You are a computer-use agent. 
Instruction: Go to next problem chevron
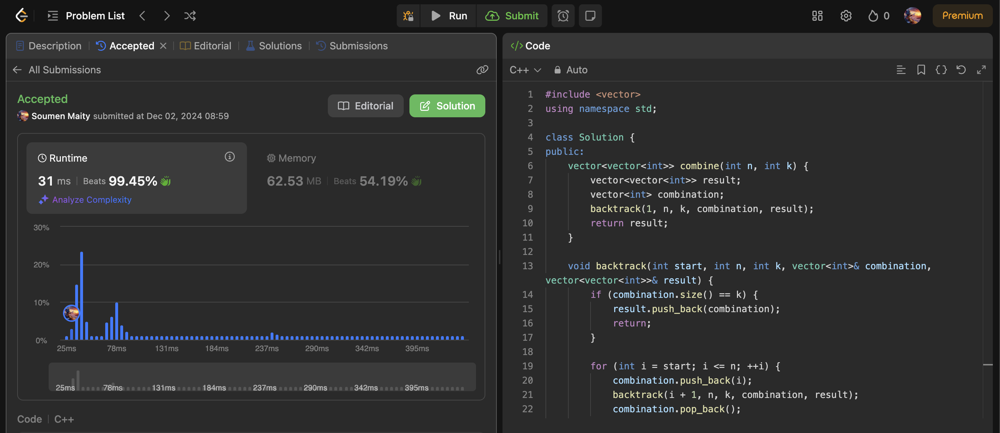(x=166, y=16)
